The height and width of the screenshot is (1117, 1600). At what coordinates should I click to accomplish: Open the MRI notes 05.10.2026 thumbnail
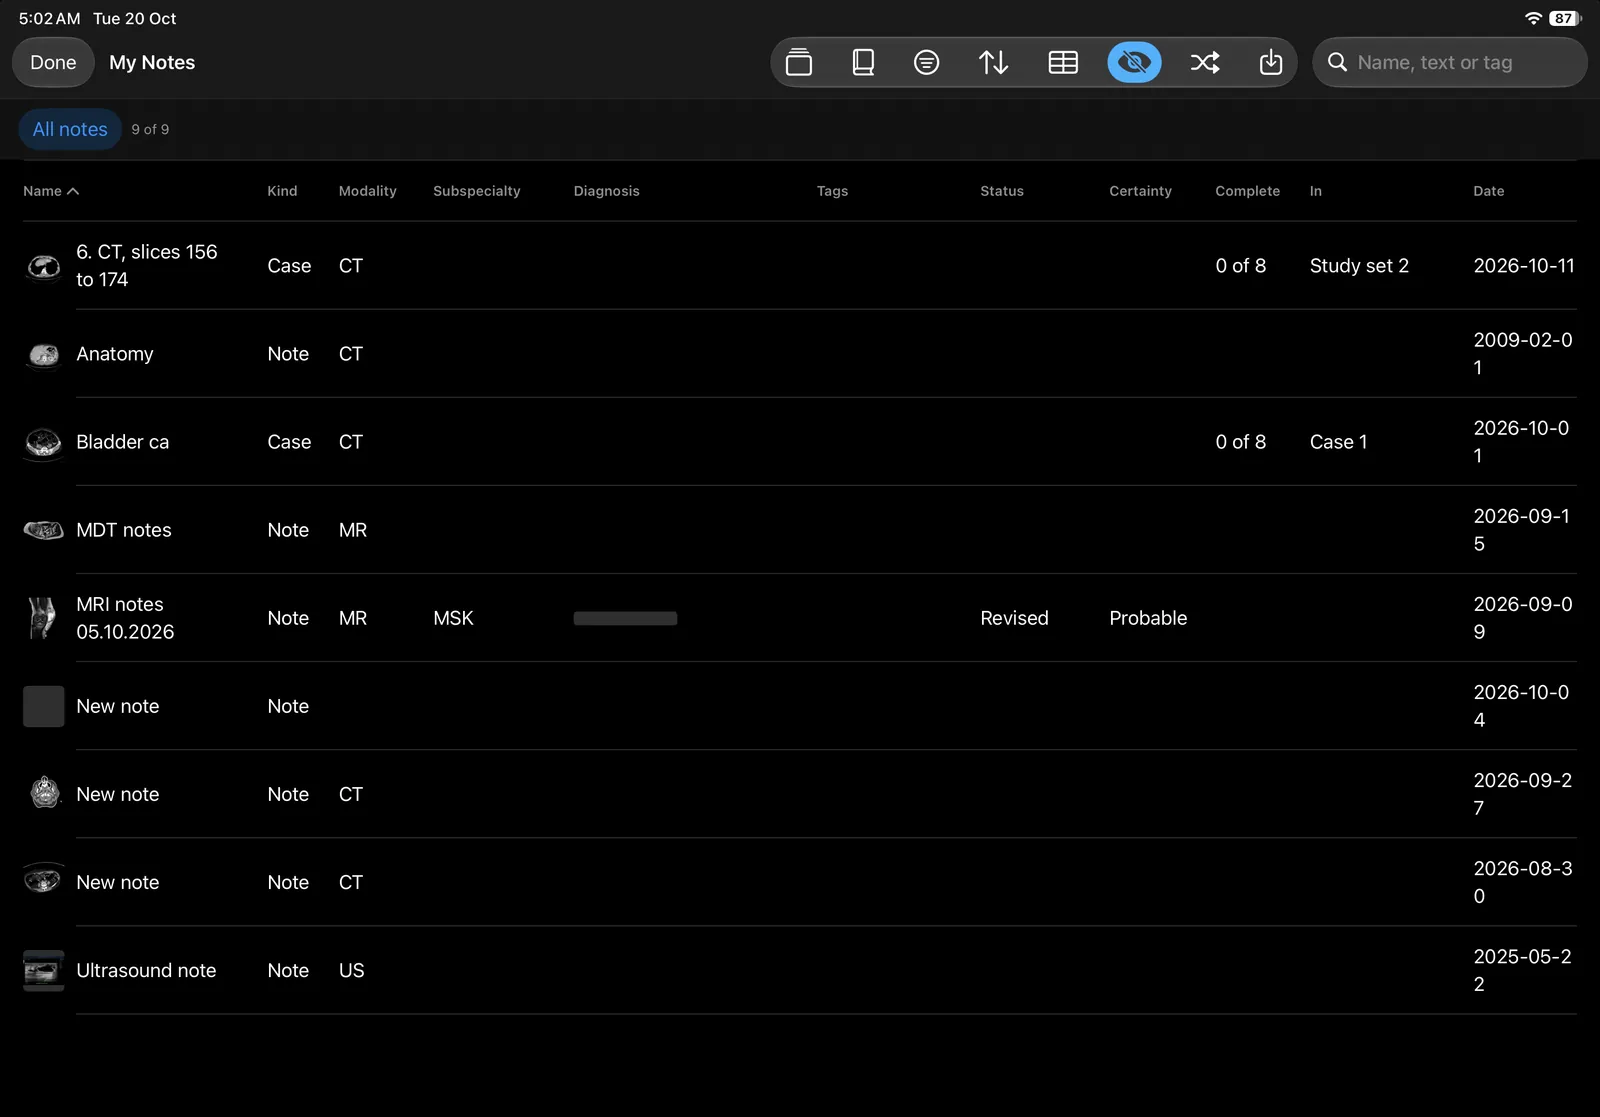click(43, 618)
